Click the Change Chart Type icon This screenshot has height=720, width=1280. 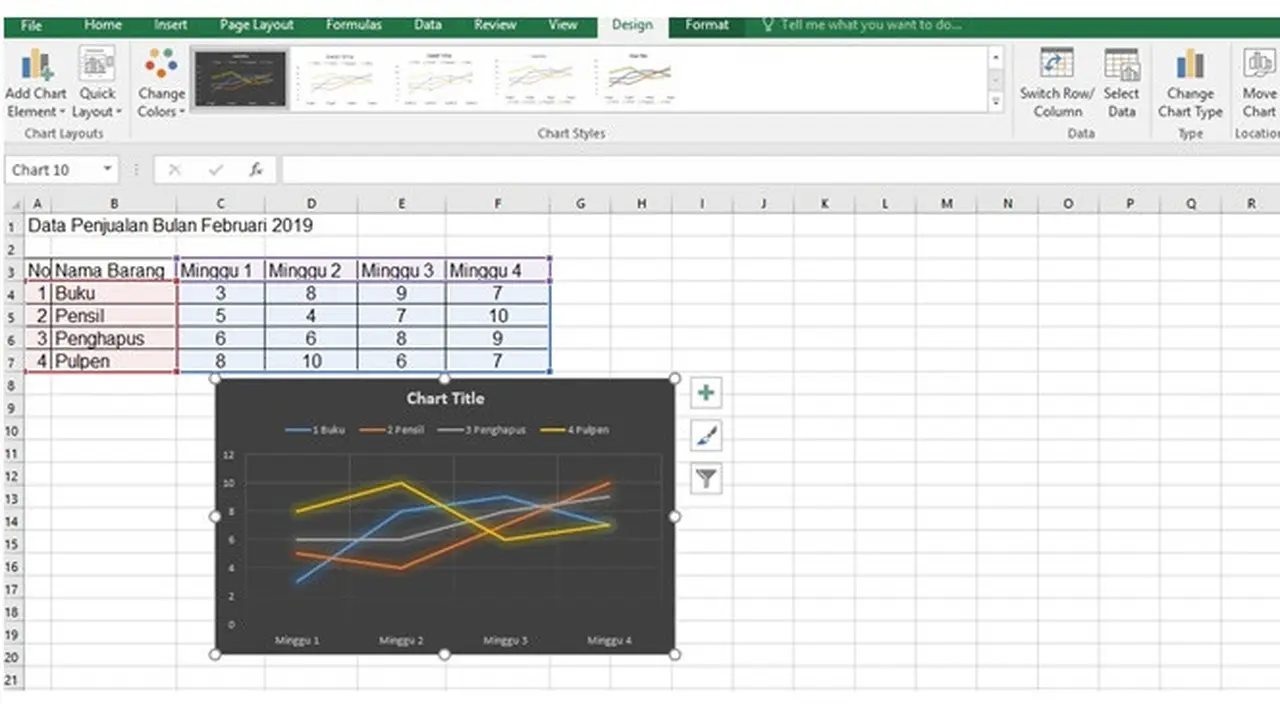(x=1190, y=80)
